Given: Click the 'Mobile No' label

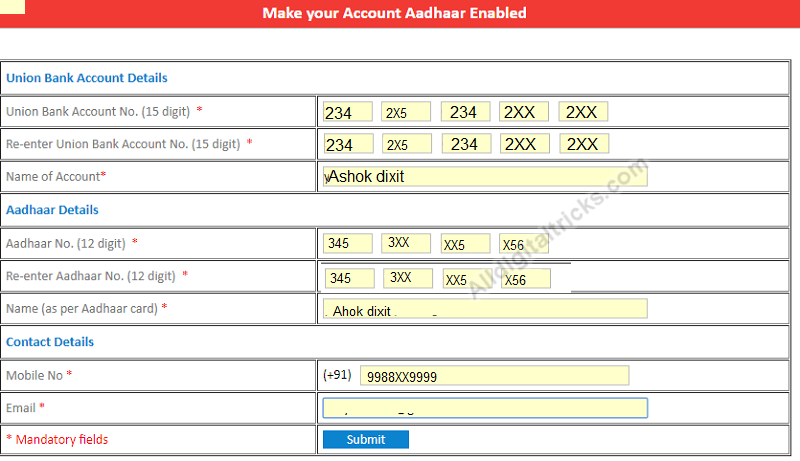Looking at the screenshot, I should tap(34, 376).
